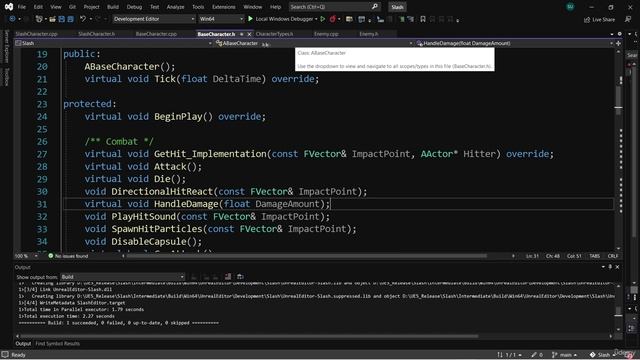Click the editor horizontal scrollbar thumb
Image resolution: width=640 pixels, height=360 pixels.
307,256
